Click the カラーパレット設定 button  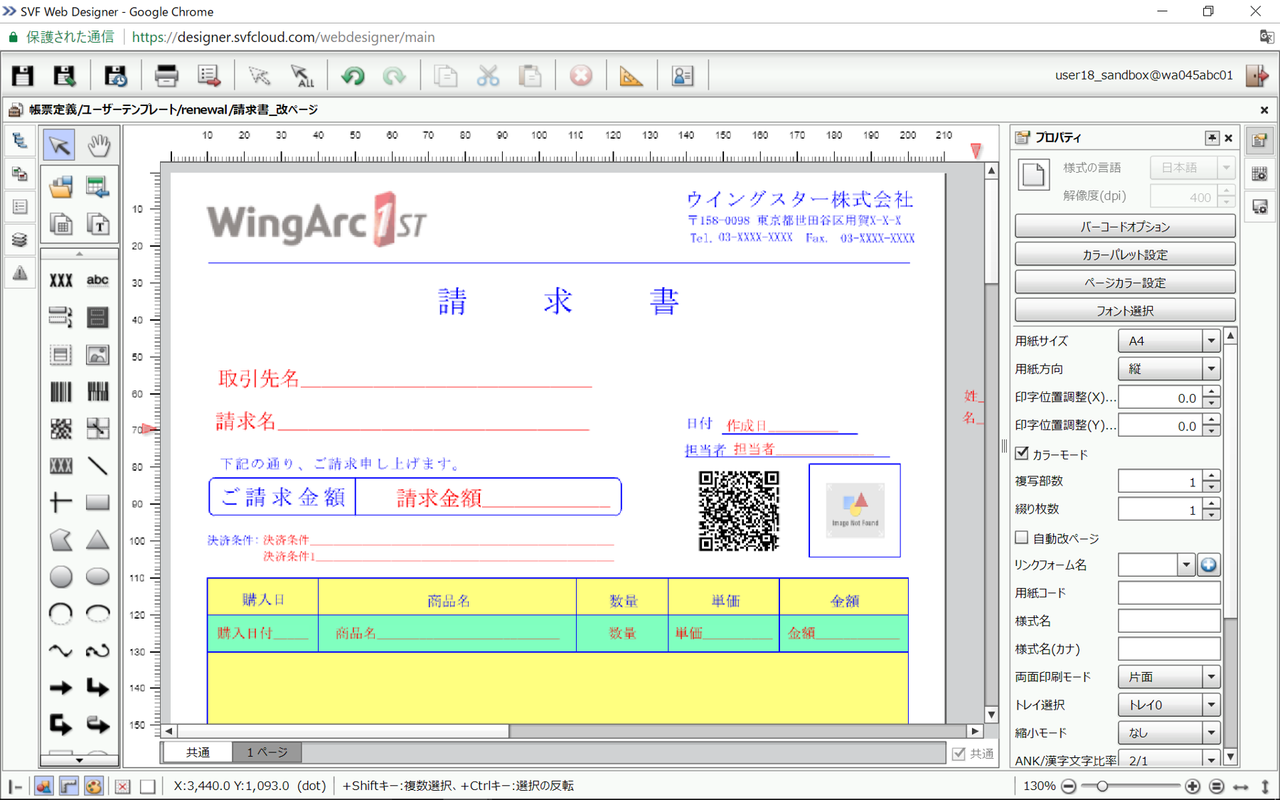pos(1125,255)
